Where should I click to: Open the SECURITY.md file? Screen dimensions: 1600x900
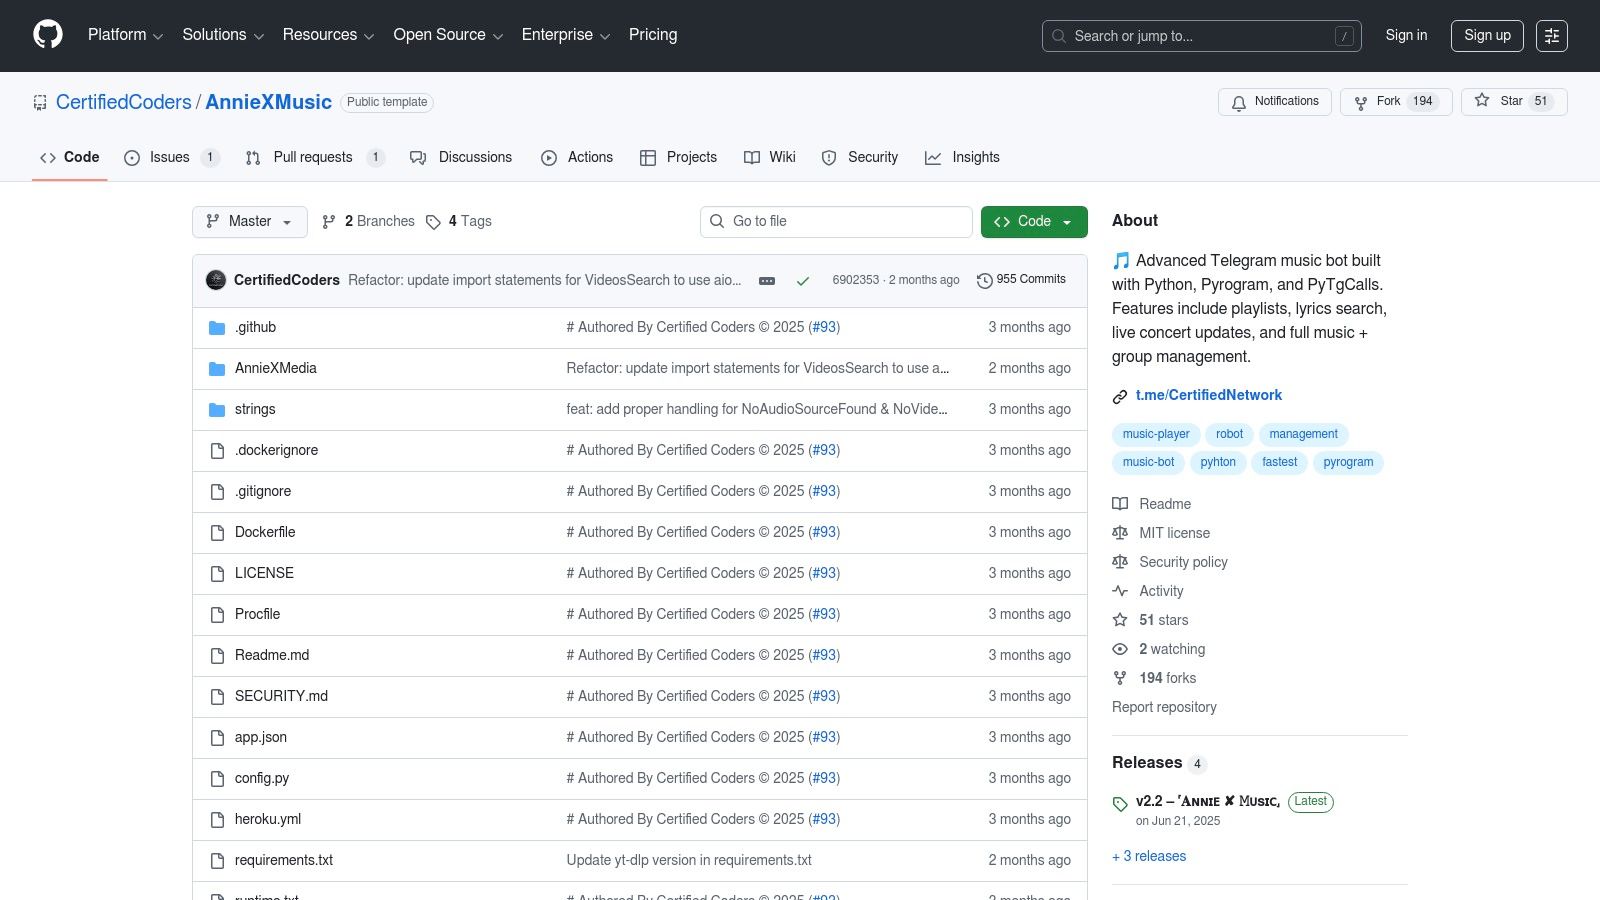click(281, 696)
